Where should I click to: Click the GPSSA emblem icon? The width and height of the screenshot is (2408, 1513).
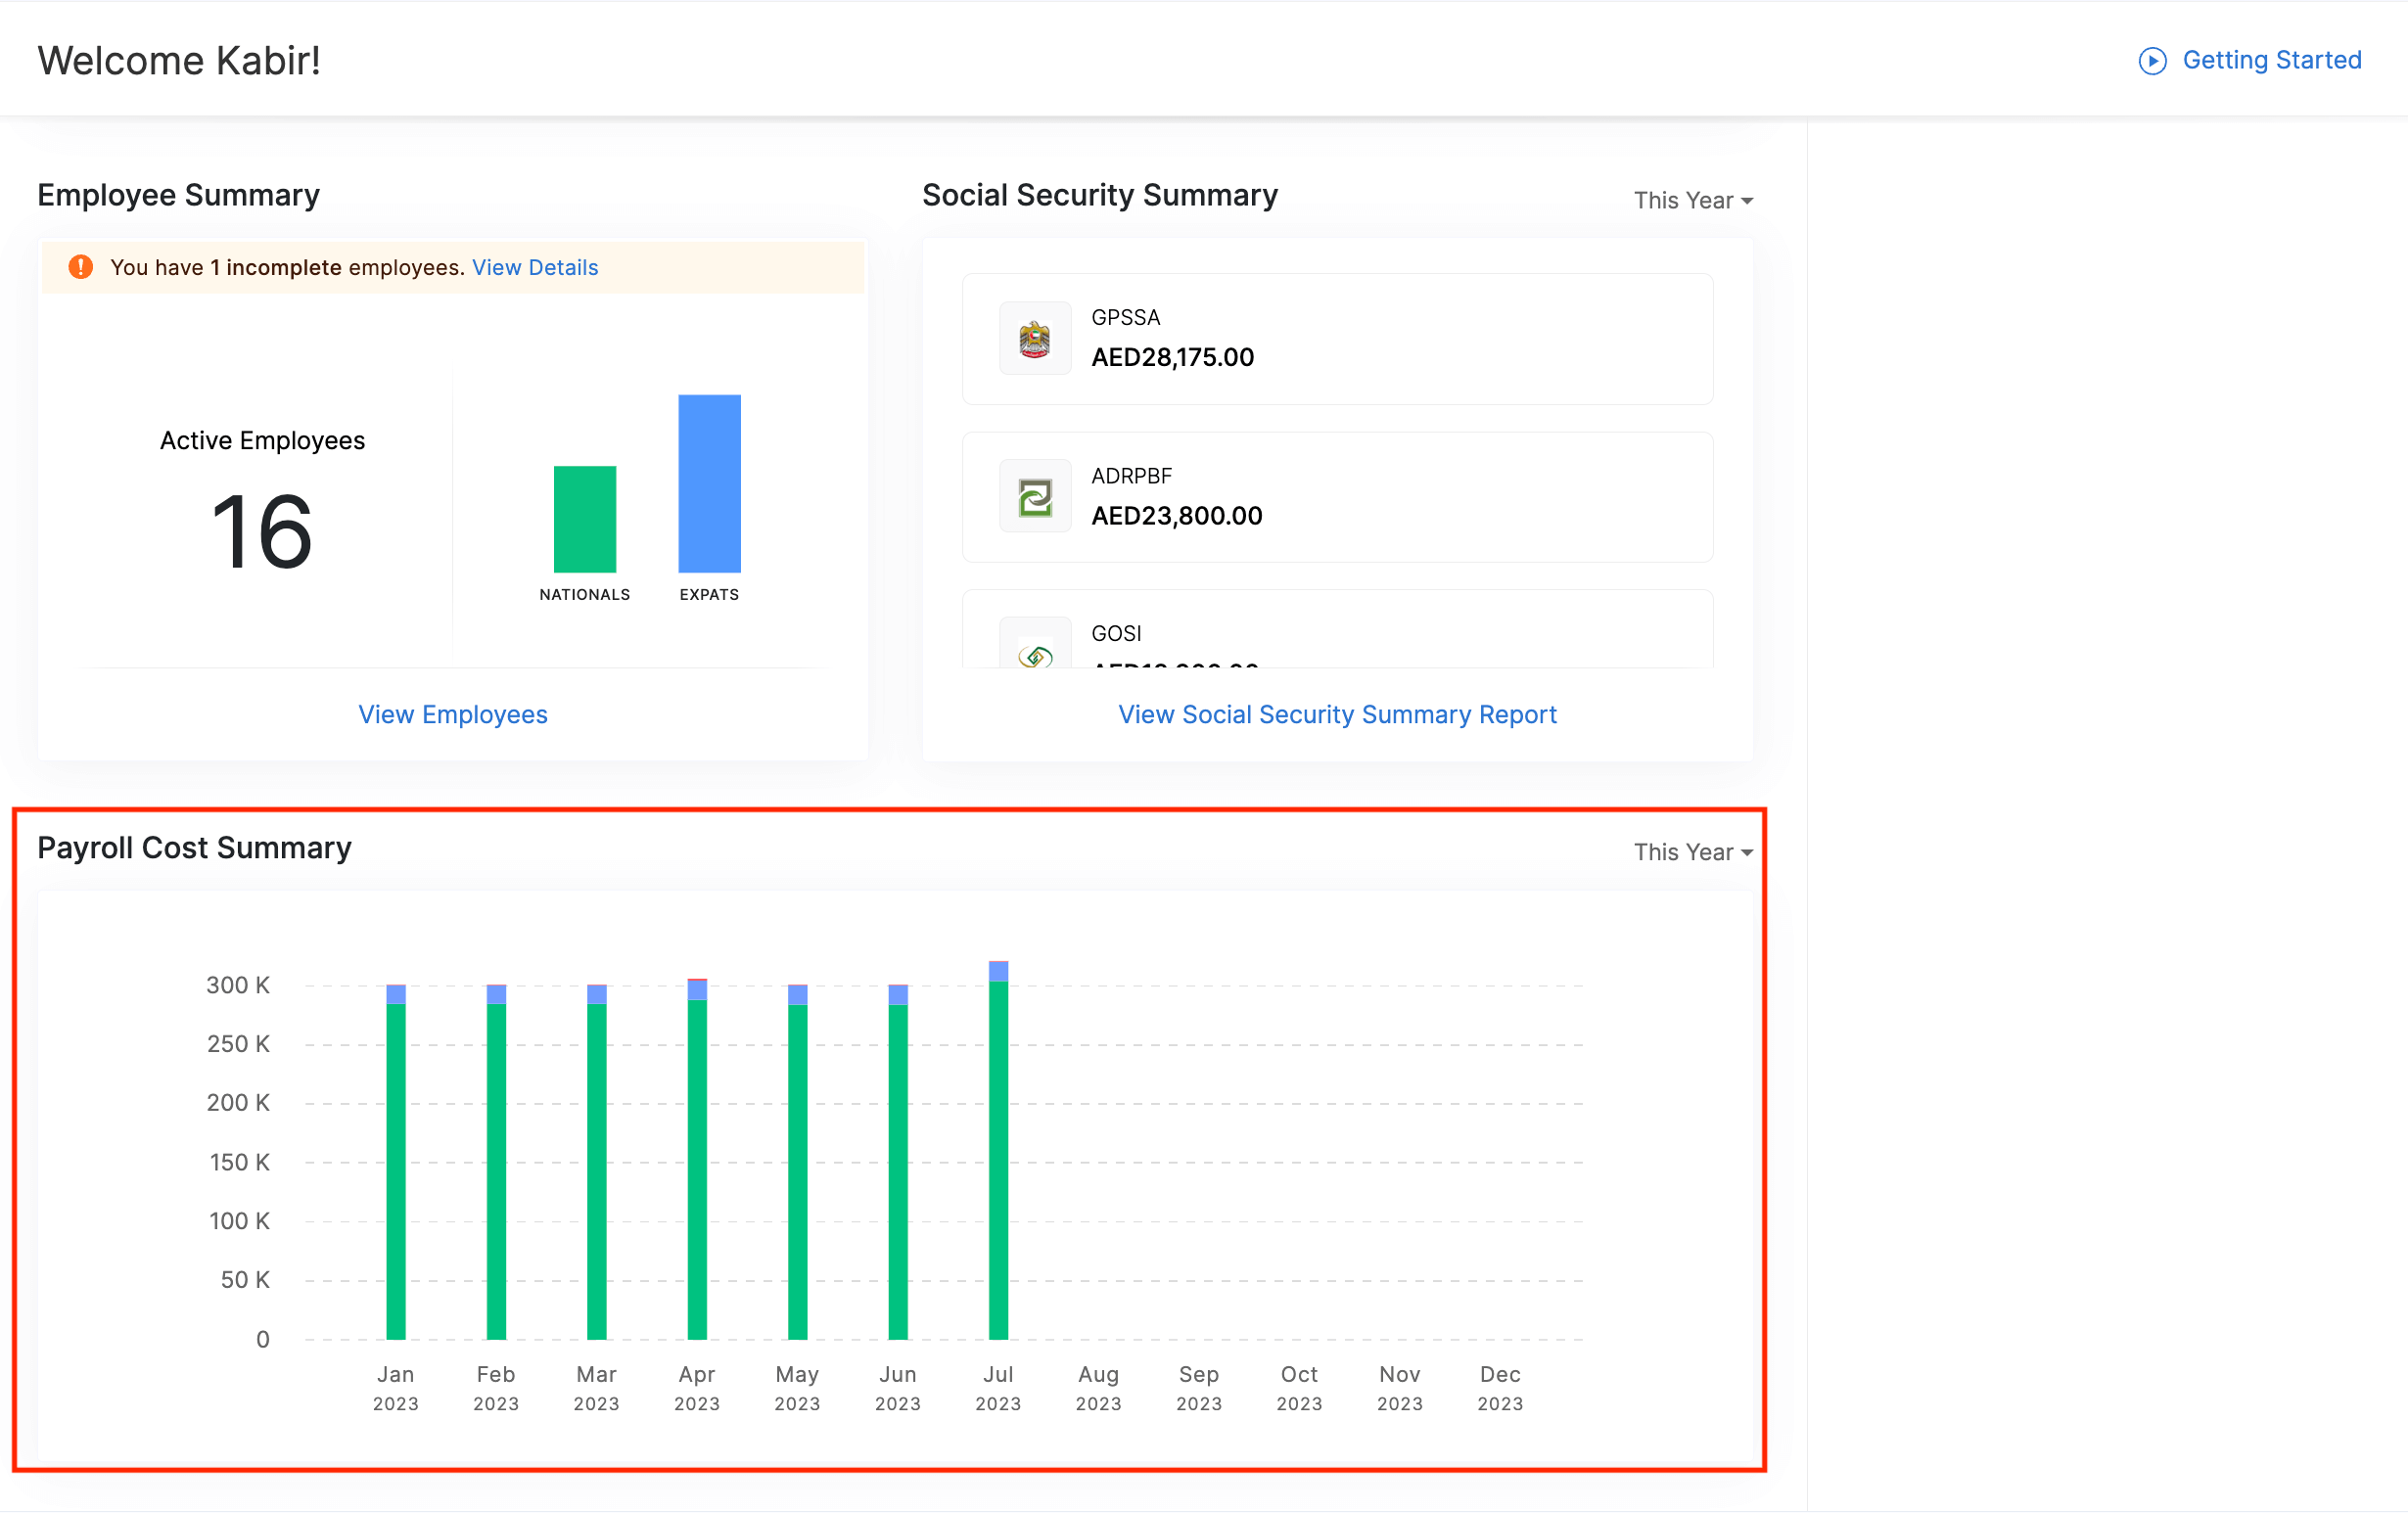pos(1035,339)
